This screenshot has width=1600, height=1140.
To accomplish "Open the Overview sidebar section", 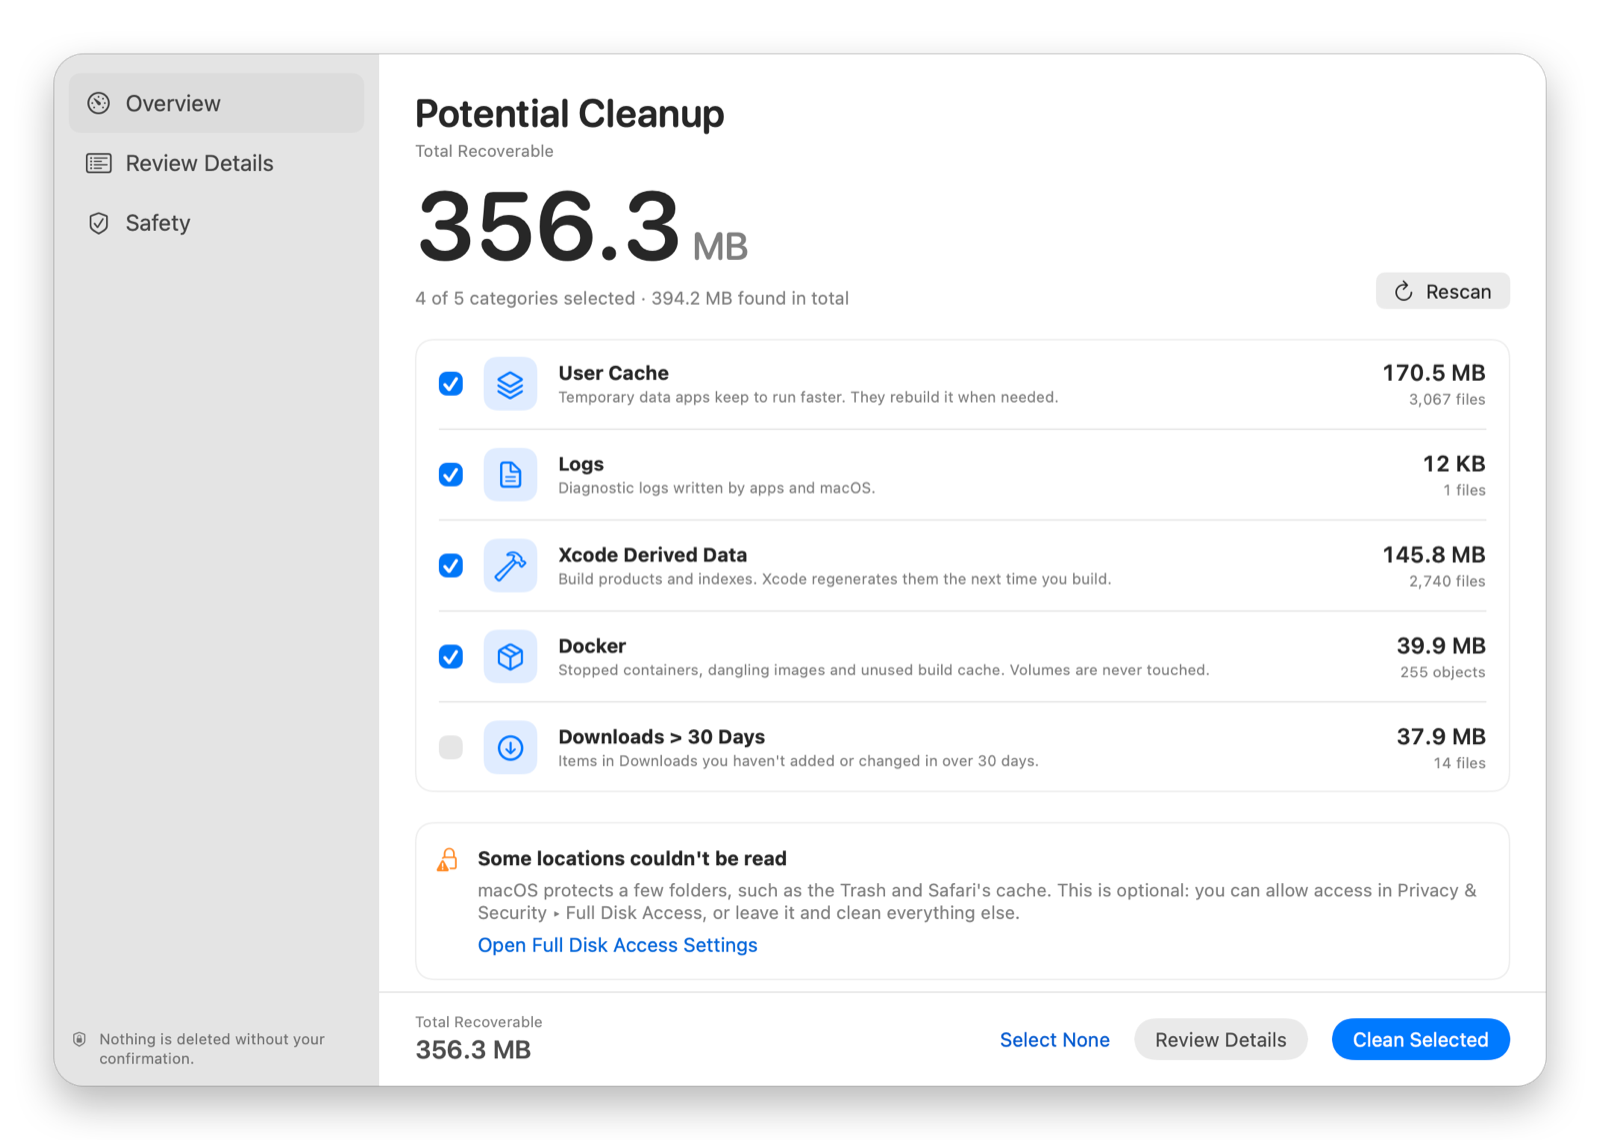I will tap(216, 103).
